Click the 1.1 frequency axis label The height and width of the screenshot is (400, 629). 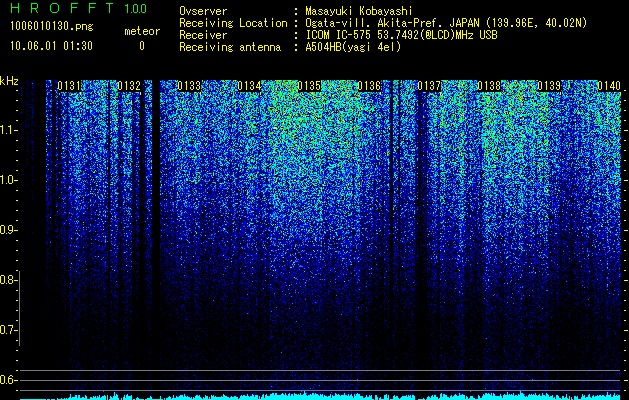pos(8,130)
